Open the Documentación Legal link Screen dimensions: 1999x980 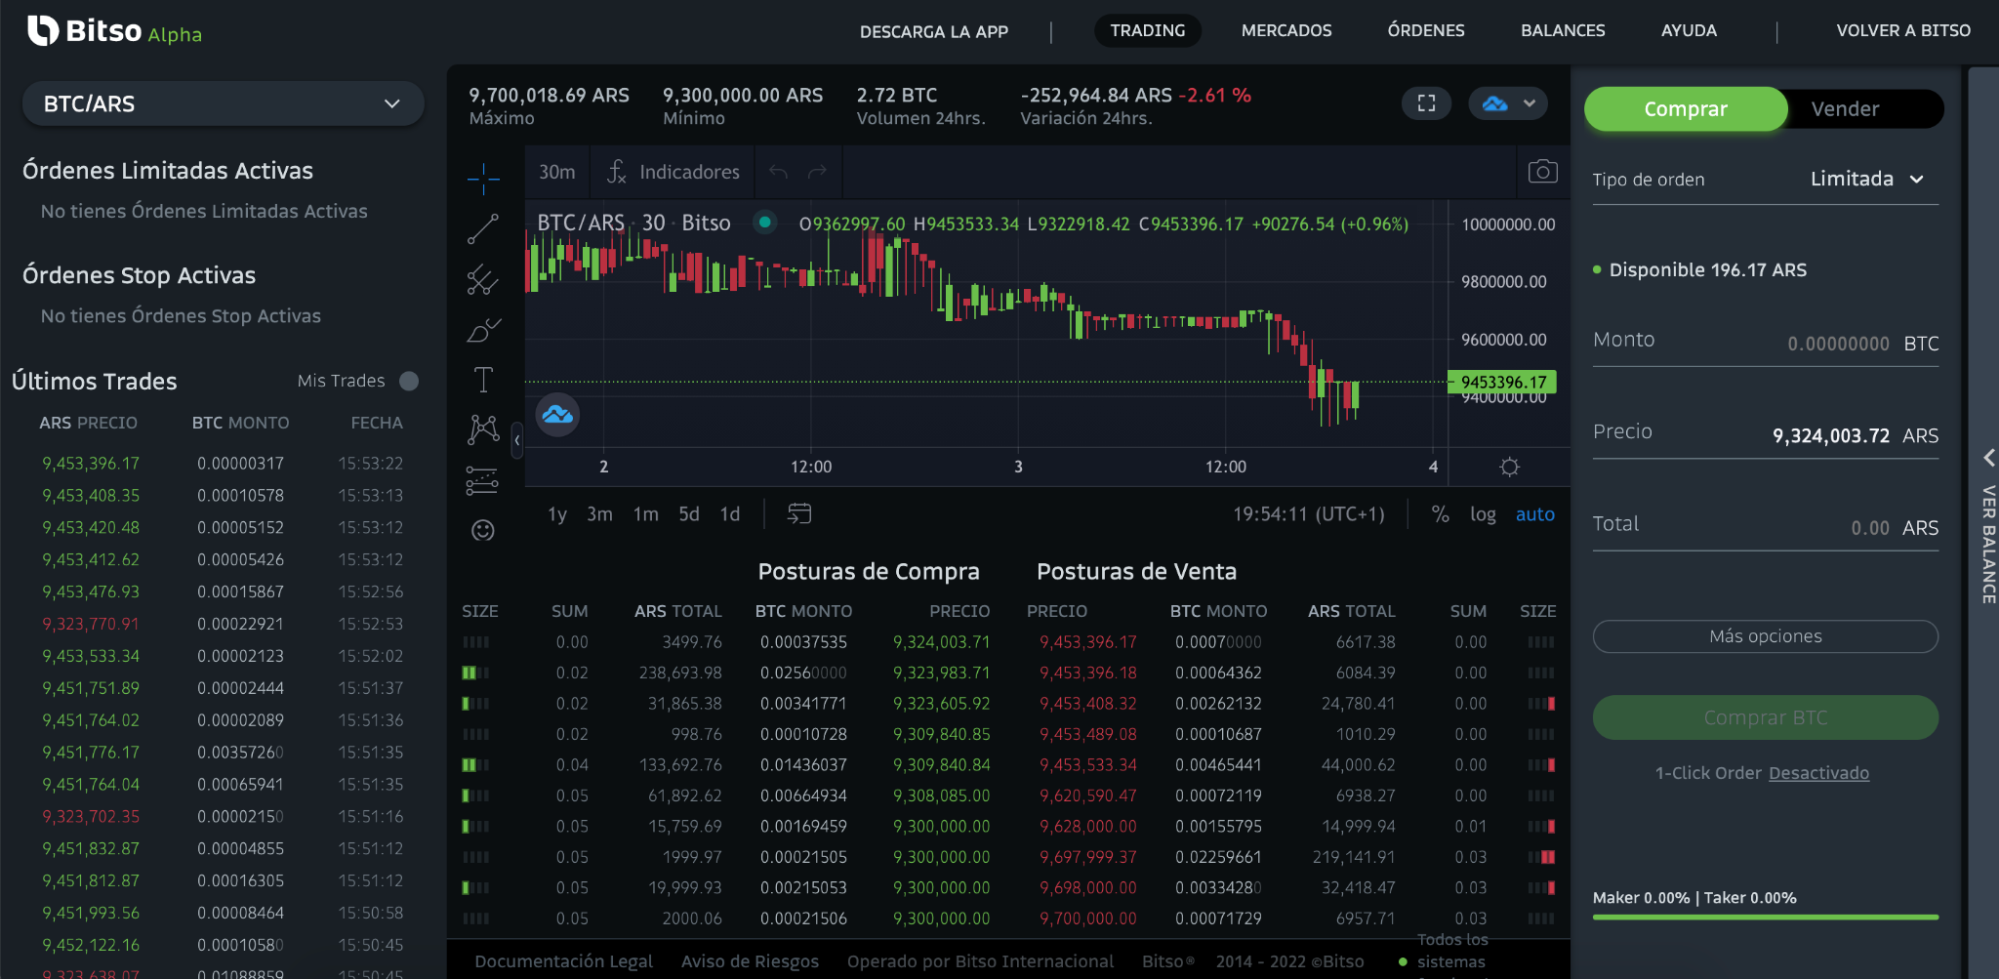[x=563, y=961]
